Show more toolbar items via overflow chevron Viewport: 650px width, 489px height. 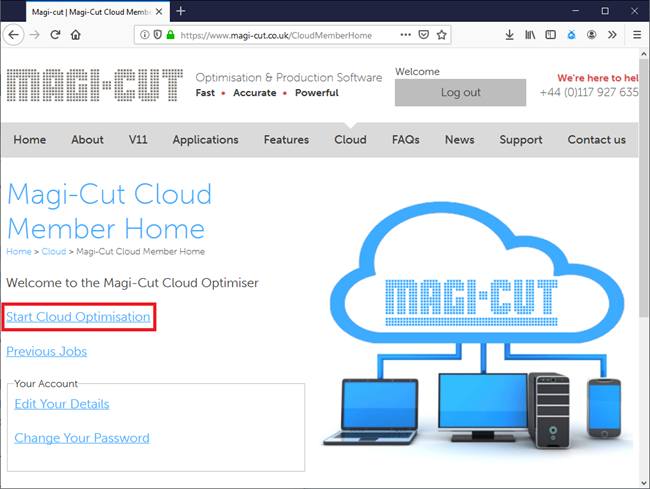(613, 34)
